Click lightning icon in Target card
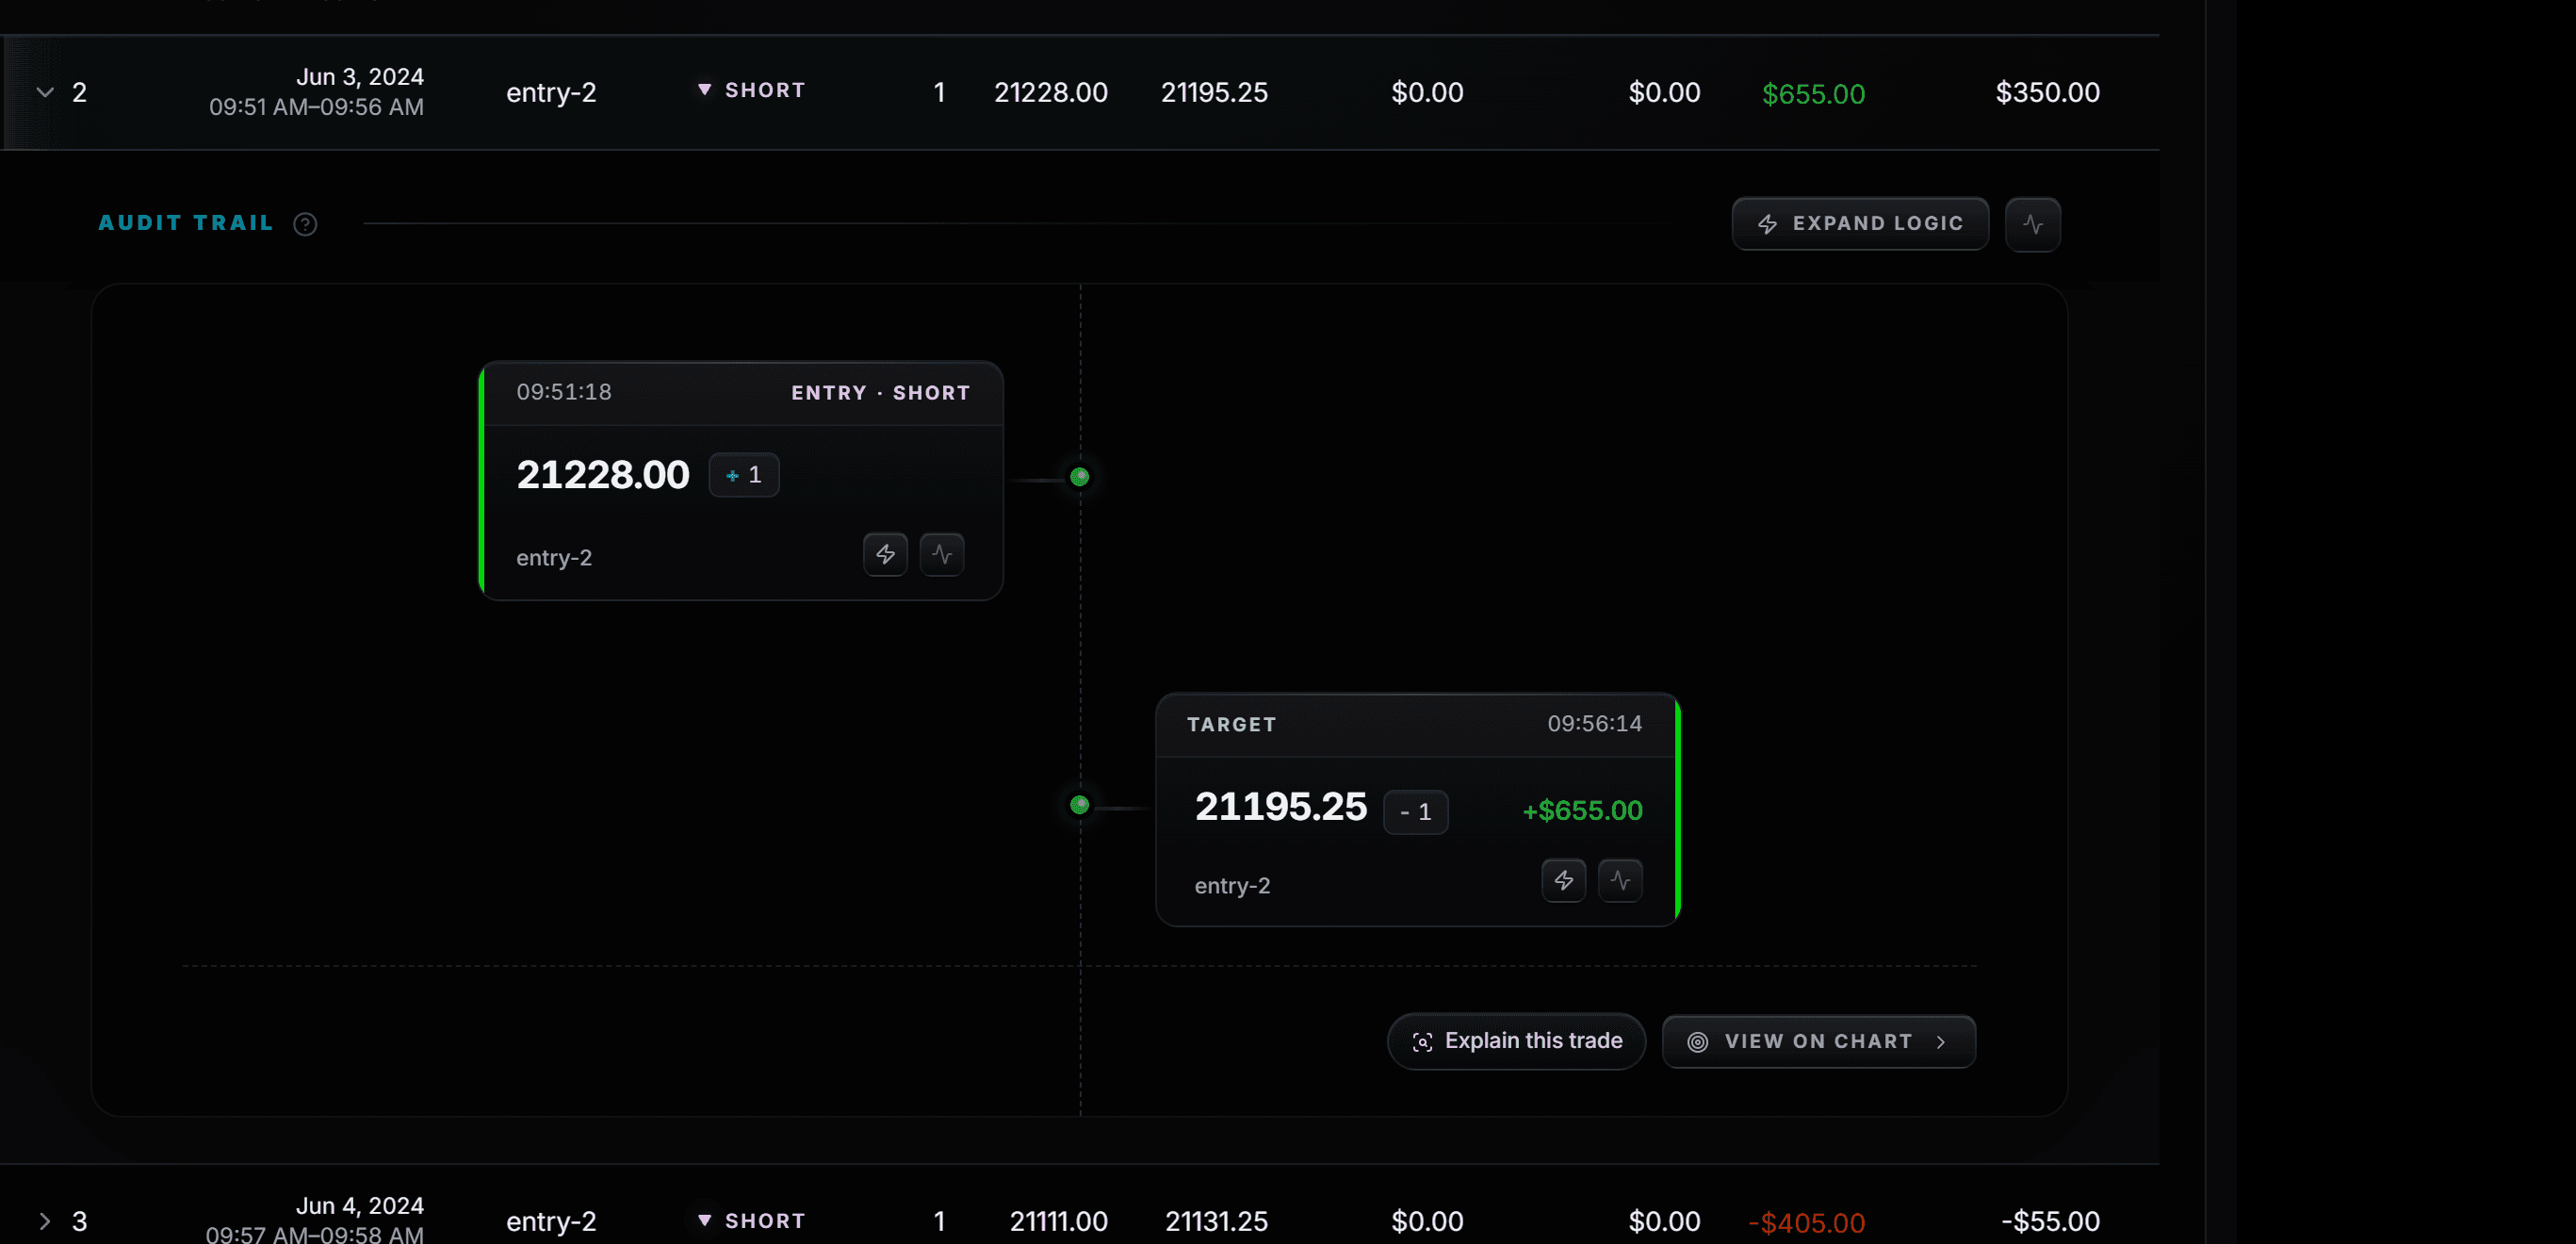This screenshot has width=2576, height=1244. [1563, 880]
